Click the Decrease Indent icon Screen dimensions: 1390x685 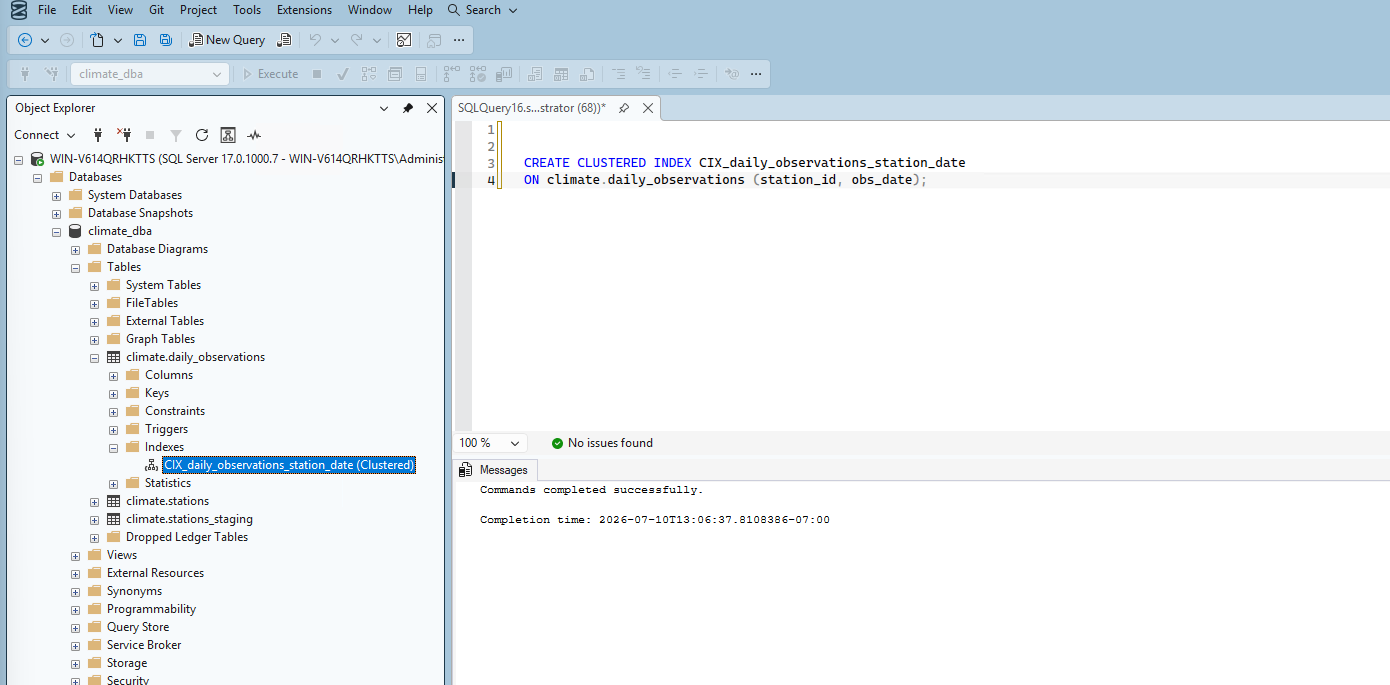point(675,74)
